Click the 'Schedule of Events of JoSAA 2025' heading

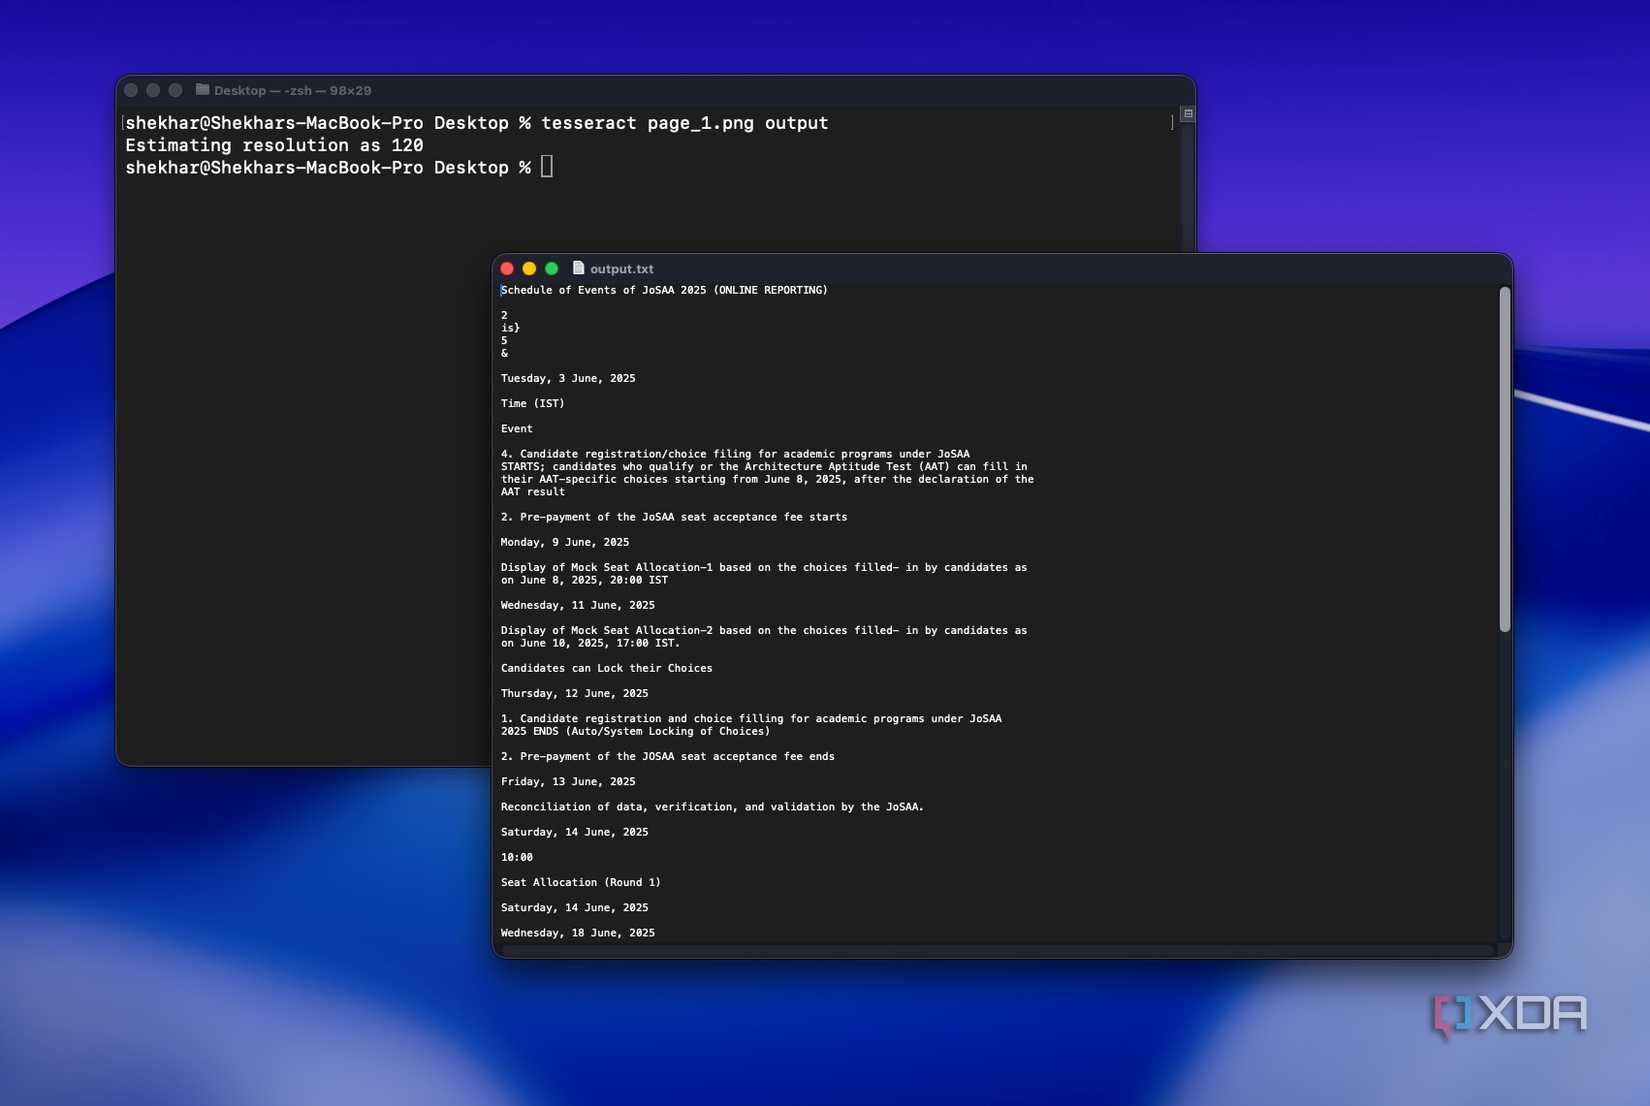click(x=663, y=289)
